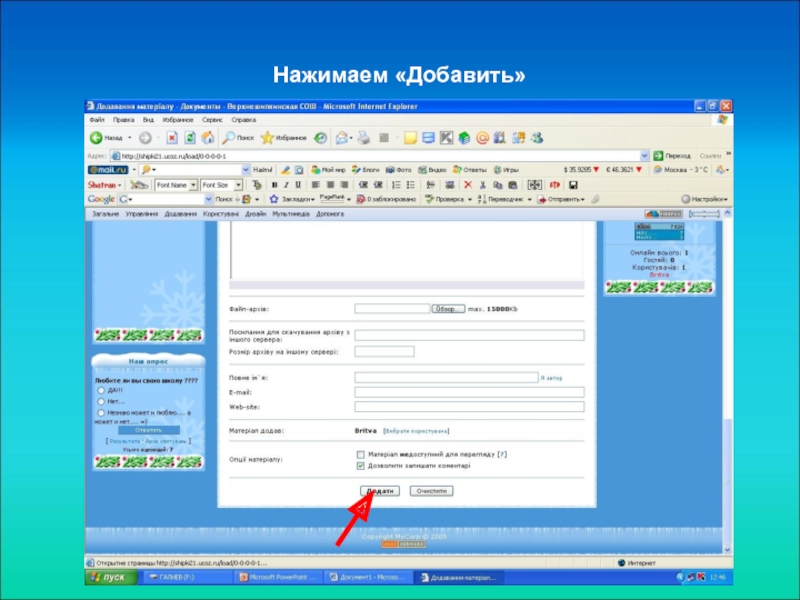The height and width of the screenshot is (600, 800).
Task: Open the Поиск search pane
Action: [x=238, y=138]
